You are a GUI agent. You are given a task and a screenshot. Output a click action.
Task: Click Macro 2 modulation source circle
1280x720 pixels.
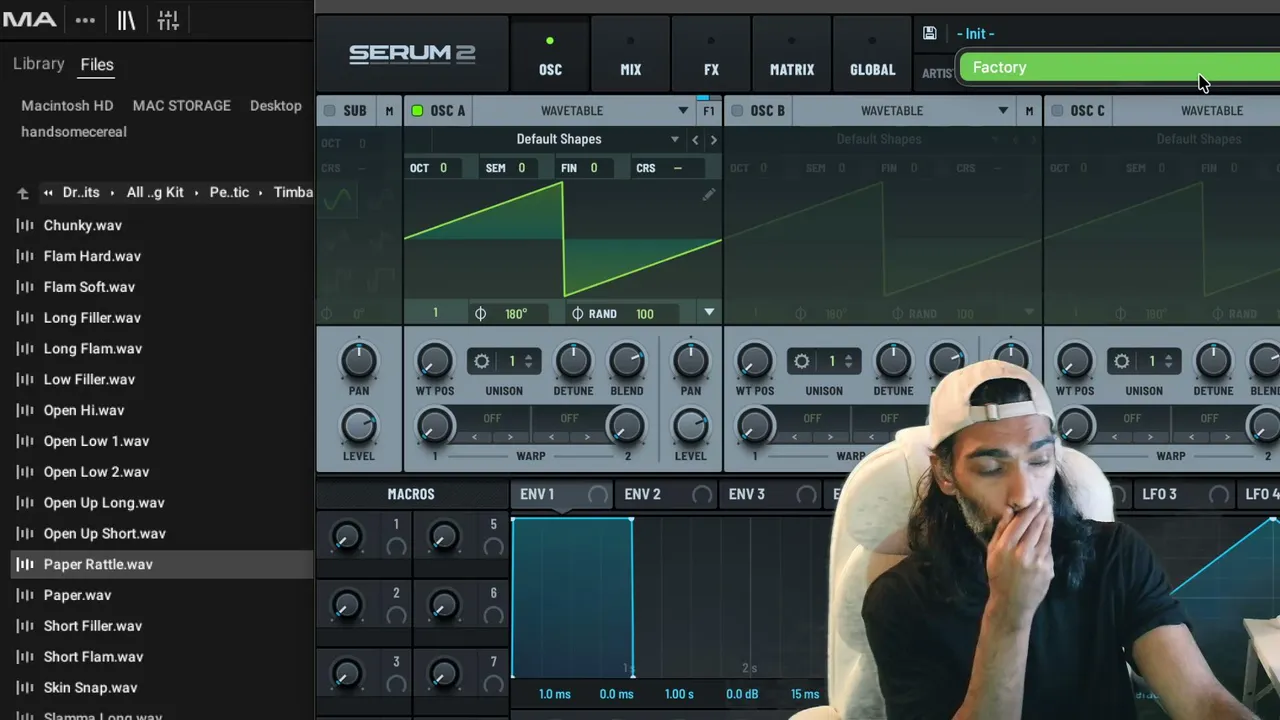click(396, 616)
